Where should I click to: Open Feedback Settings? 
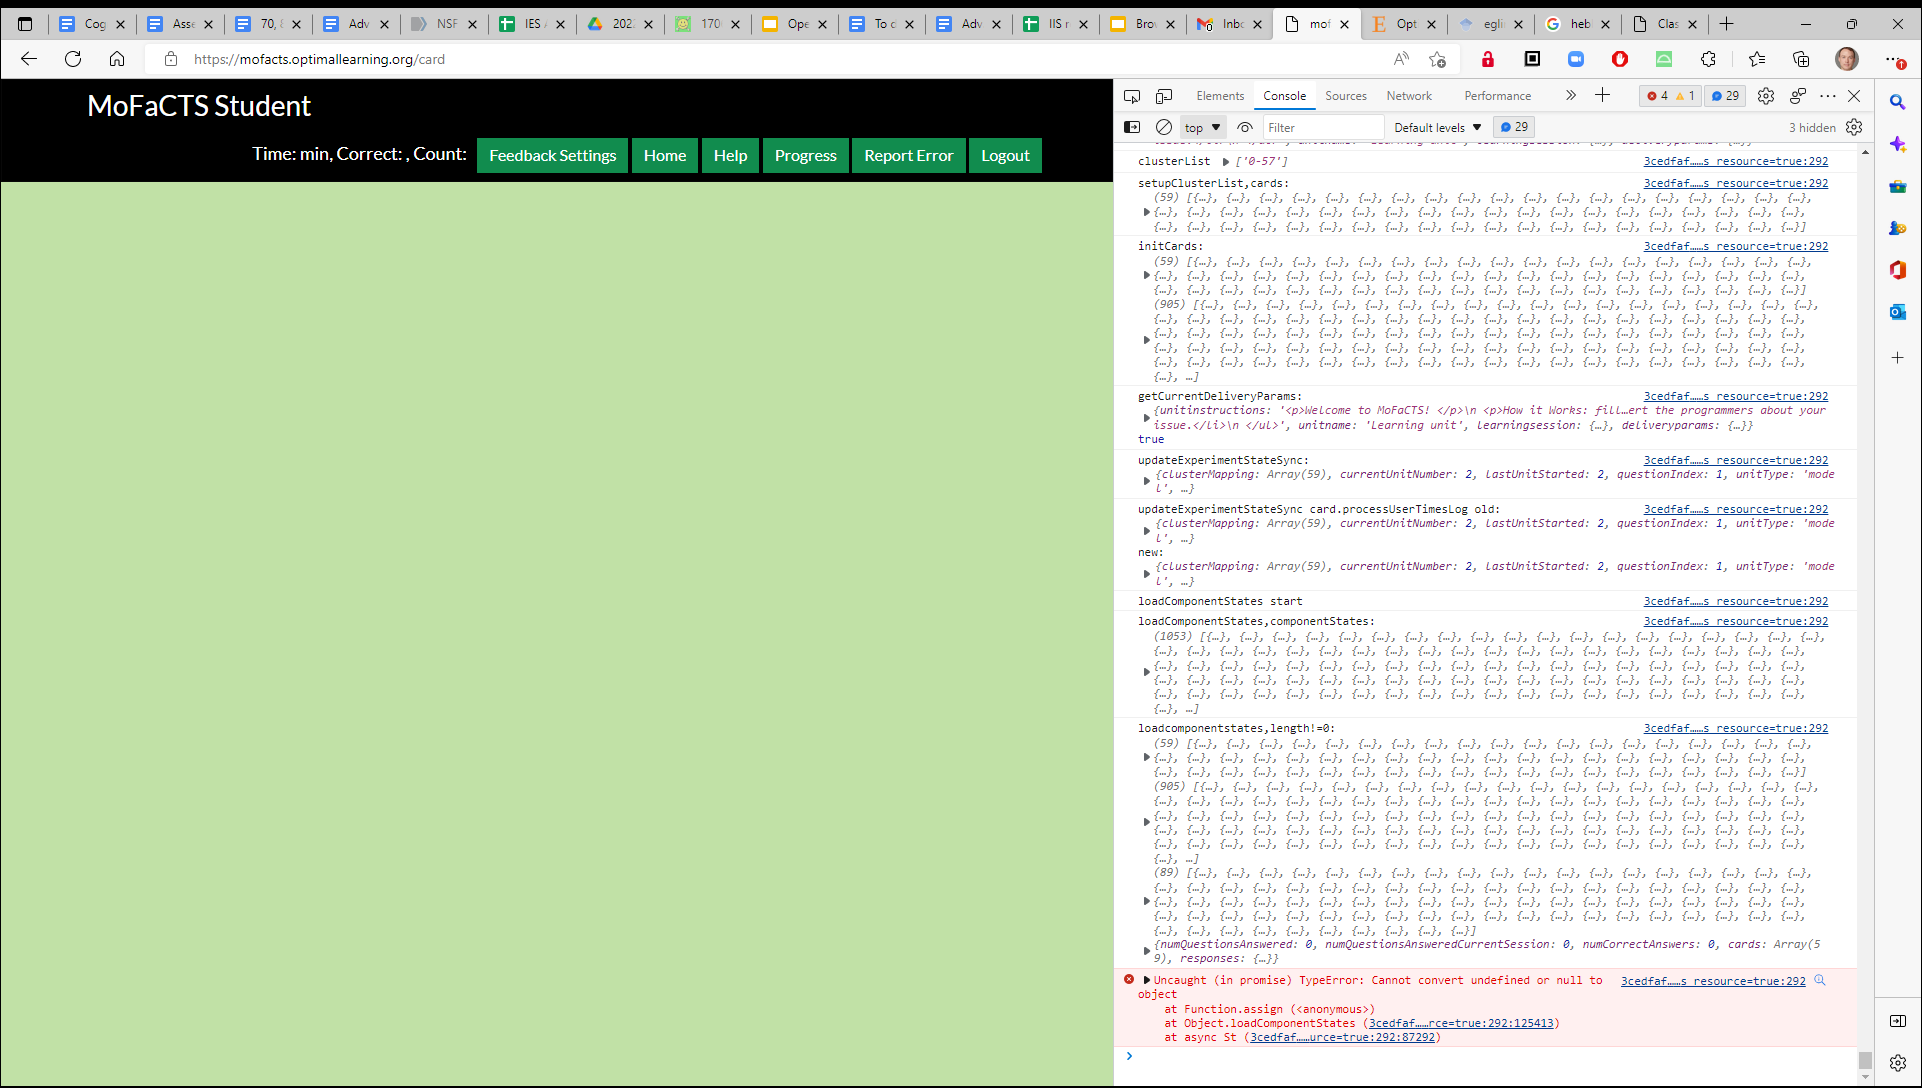pos(551,155)
